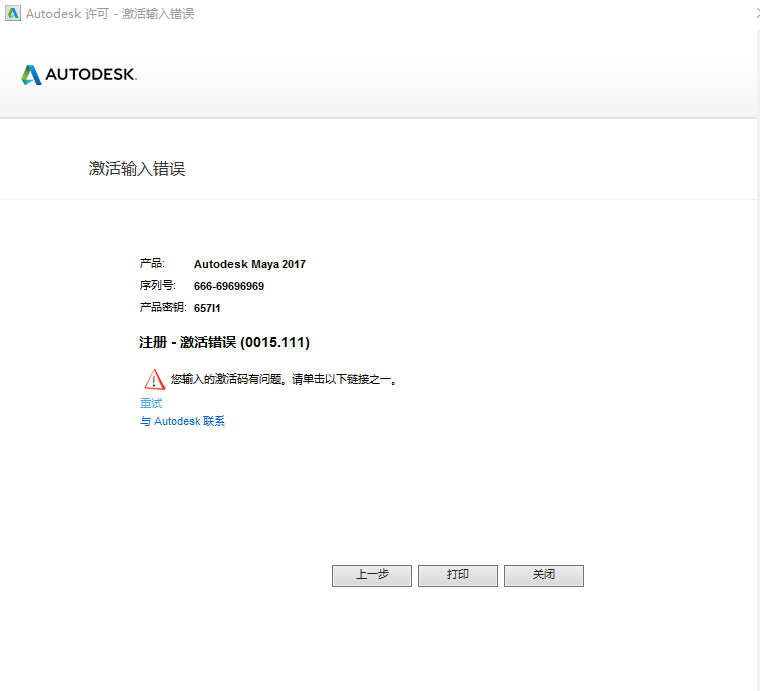Click the Autodesk logo in the header
The image size is (760, 691).
tap(79, 75)
